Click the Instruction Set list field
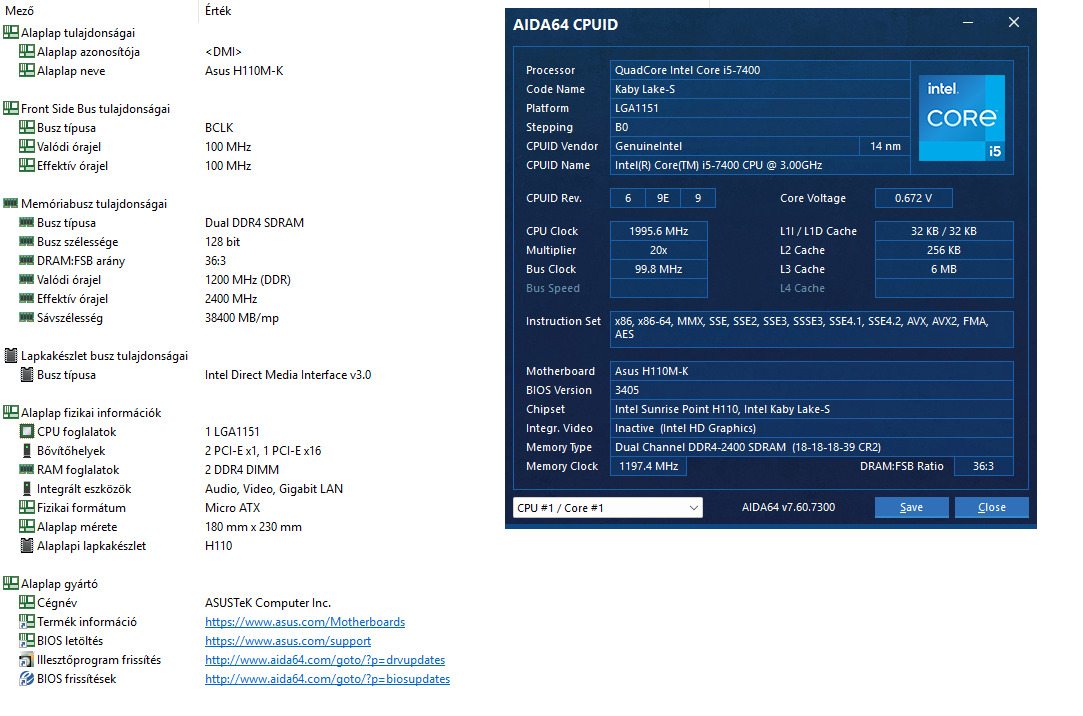The image size is (1083, 716). (x=812, y=329)
